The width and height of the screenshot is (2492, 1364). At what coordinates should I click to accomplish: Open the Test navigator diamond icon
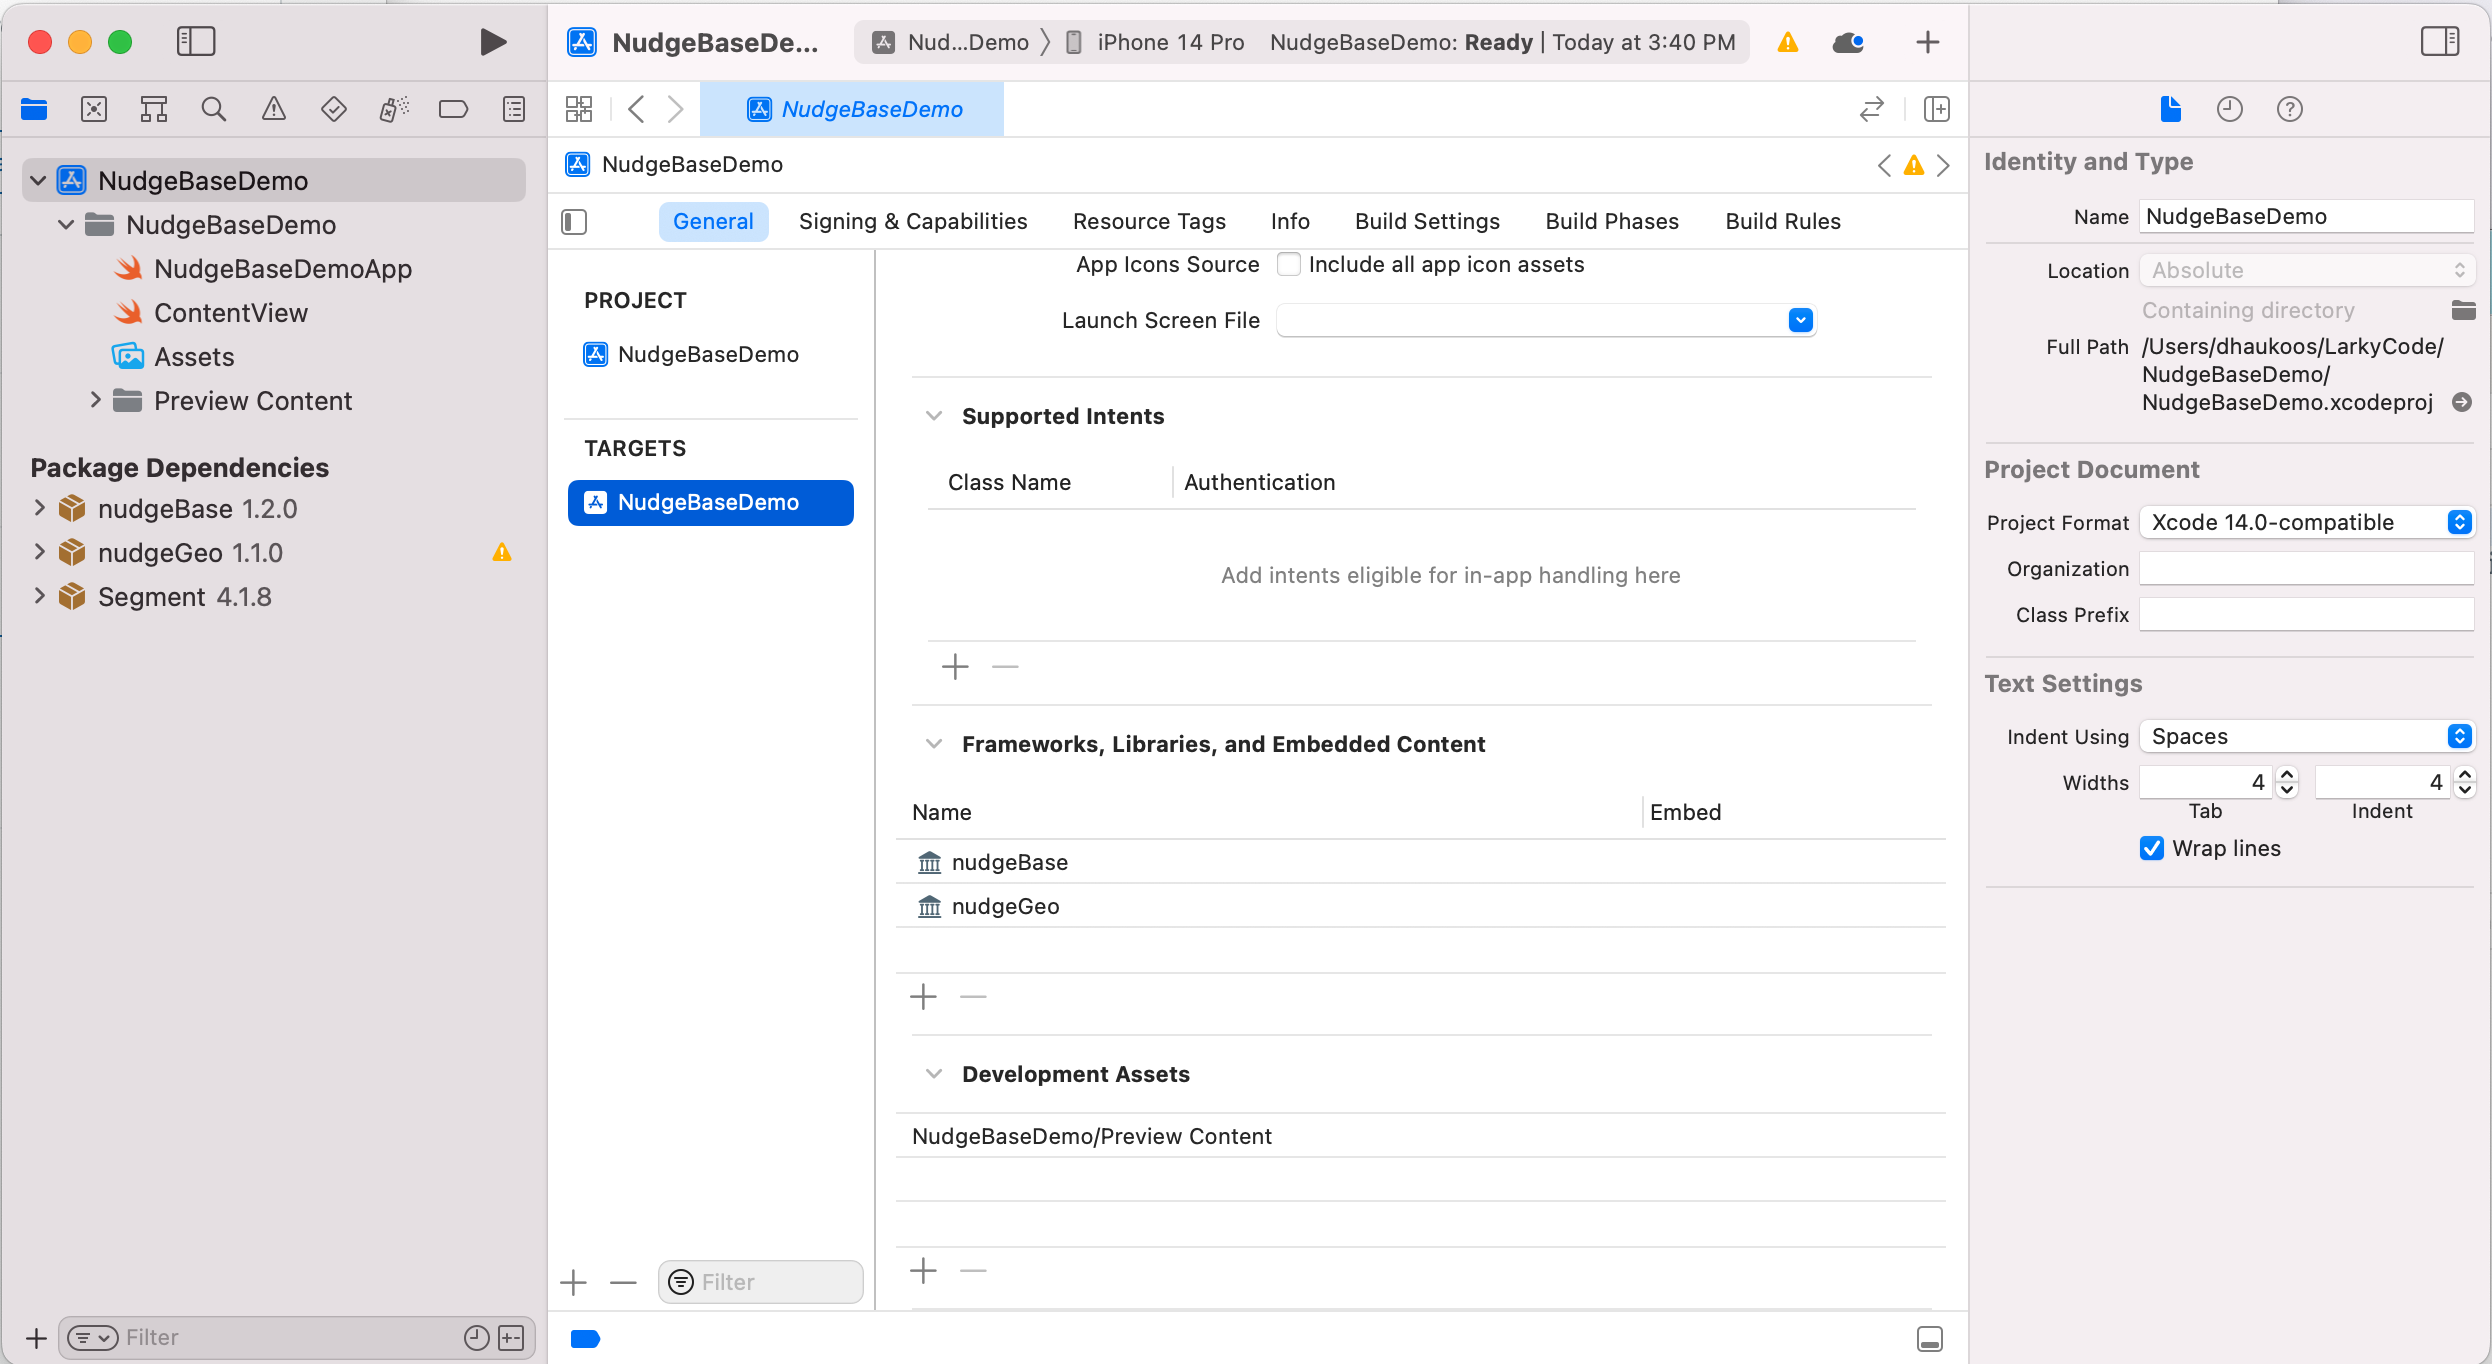tap(333, 109)
